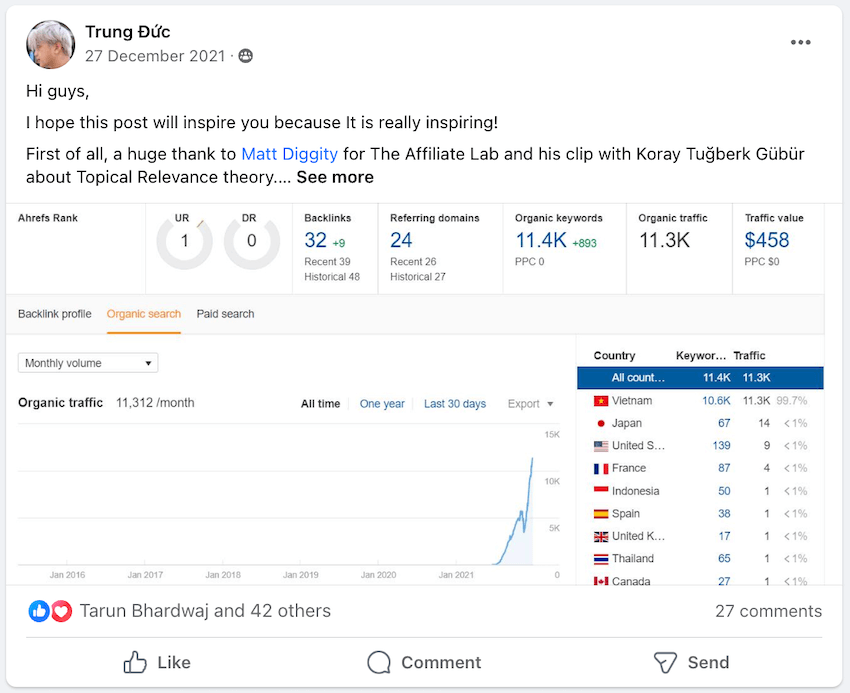Click the Comment button
850x693 pixels.
tap(424, 662)
